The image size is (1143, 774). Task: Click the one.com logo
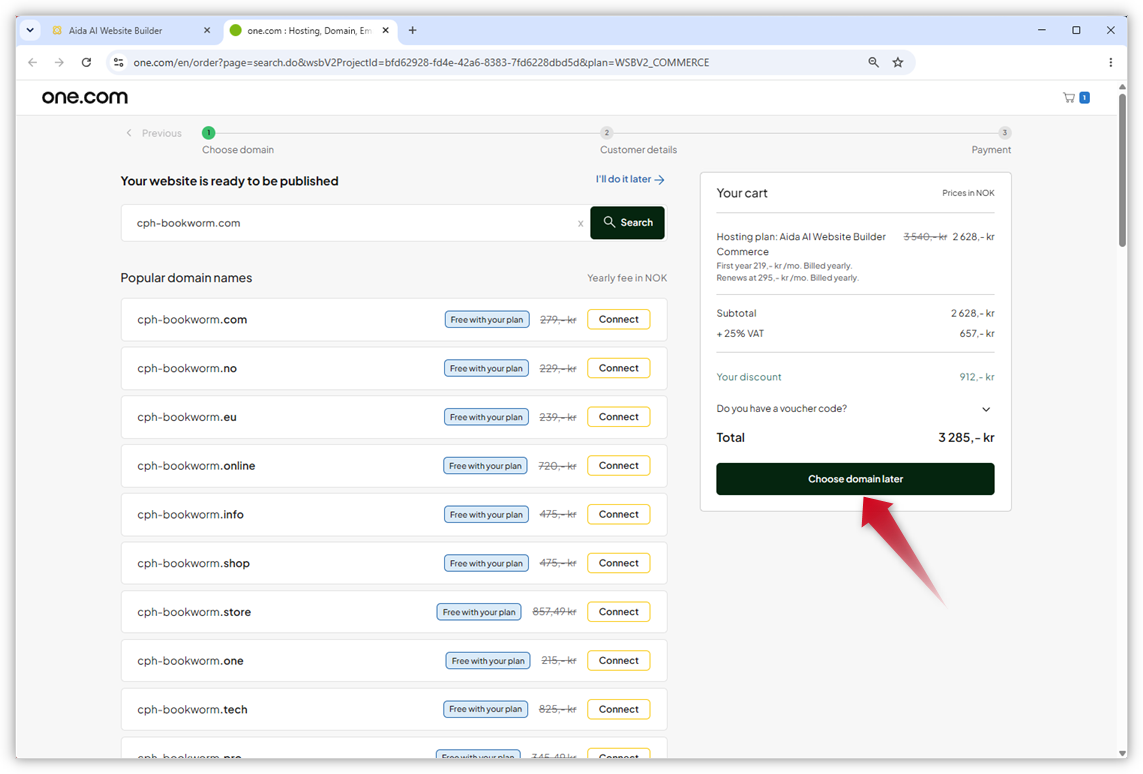(x=85, y=97)
